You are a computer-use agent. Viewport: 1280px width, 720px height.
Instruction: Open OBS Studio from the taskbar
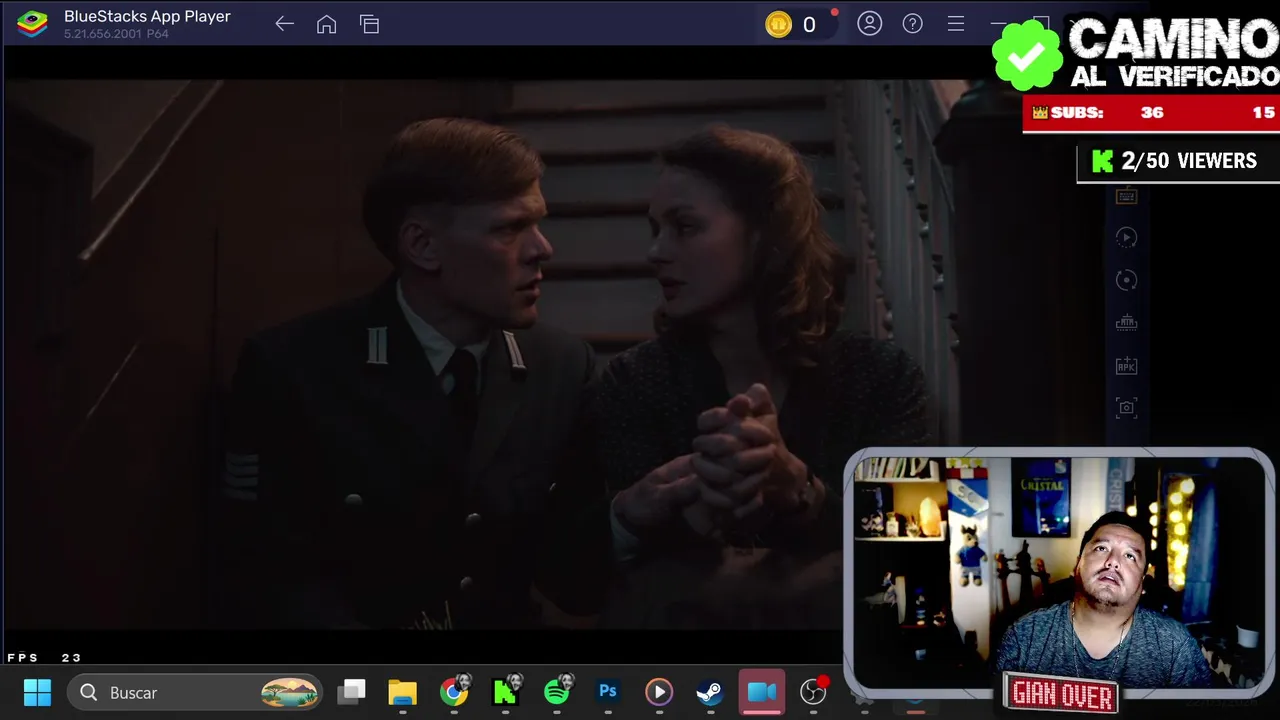[814, 692]
